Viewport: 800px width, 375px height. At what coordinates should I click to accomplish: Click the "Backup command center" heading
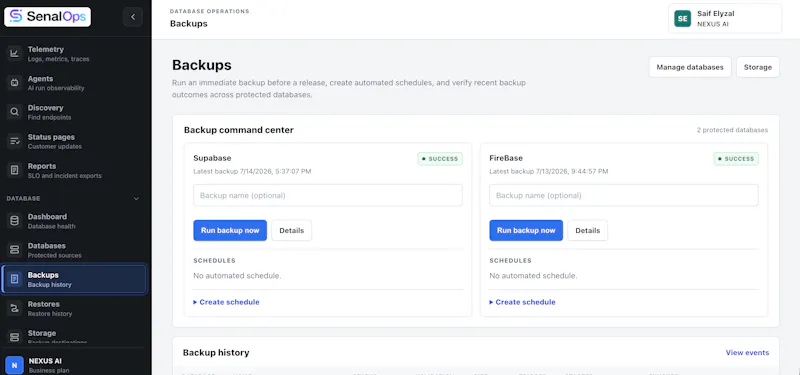239,130
